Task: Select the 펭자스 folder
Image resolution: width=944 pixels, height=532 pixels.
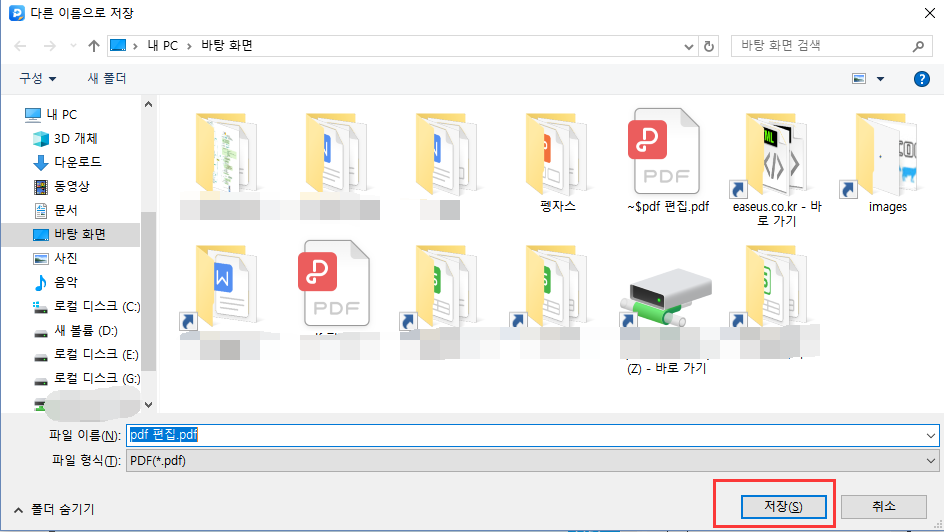Action: (x=557, y=162)
